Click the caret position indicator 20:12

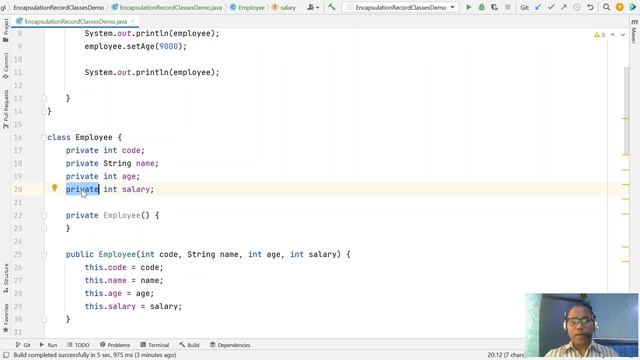pos(505,355)
